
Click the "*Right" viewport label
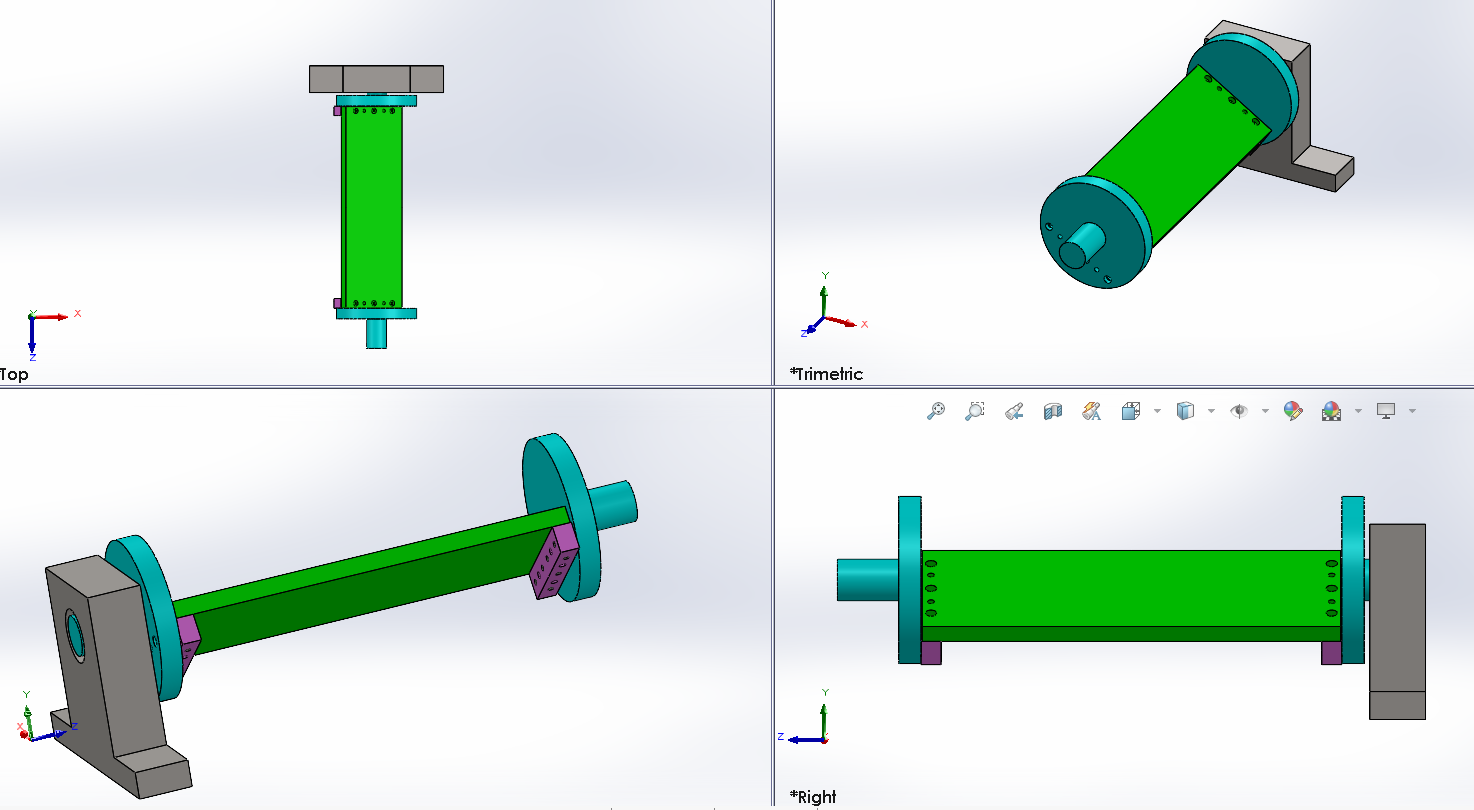(813, 797)
